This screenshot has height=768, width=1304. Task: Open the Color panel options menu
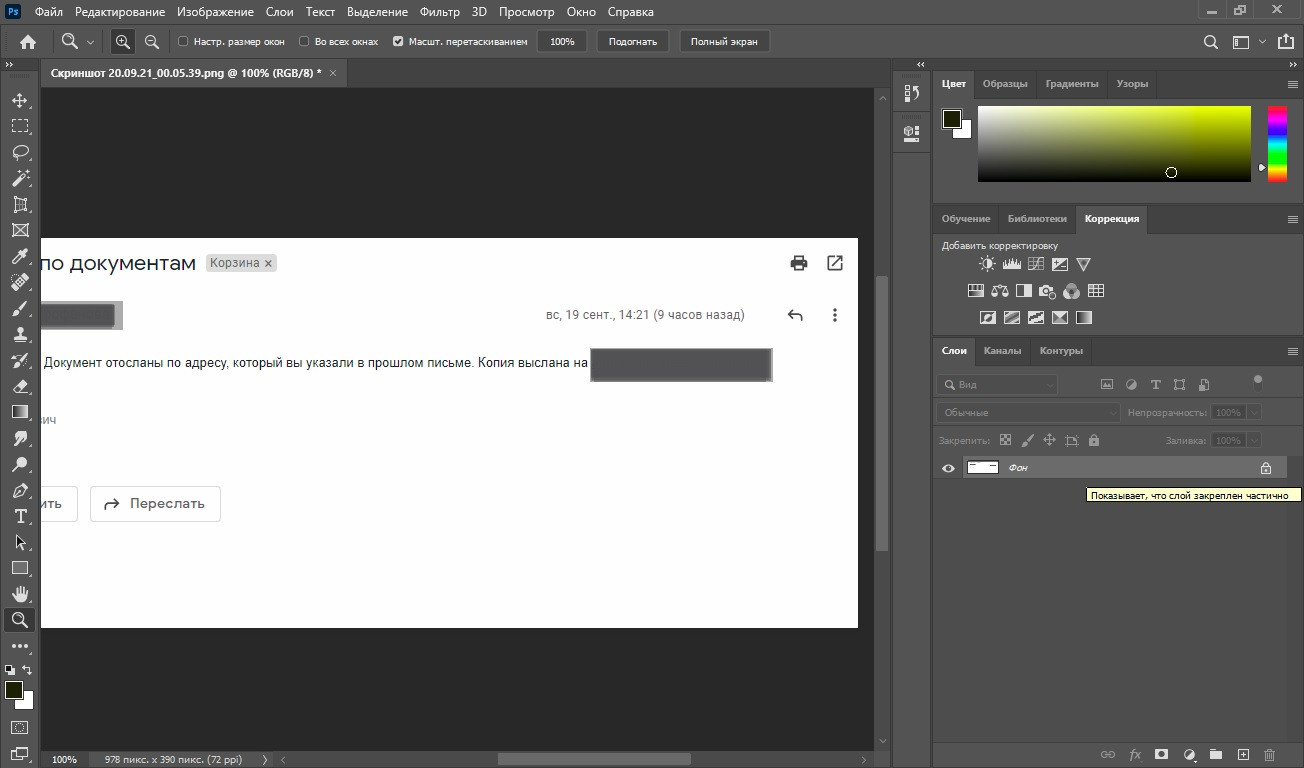point(1292,84)
